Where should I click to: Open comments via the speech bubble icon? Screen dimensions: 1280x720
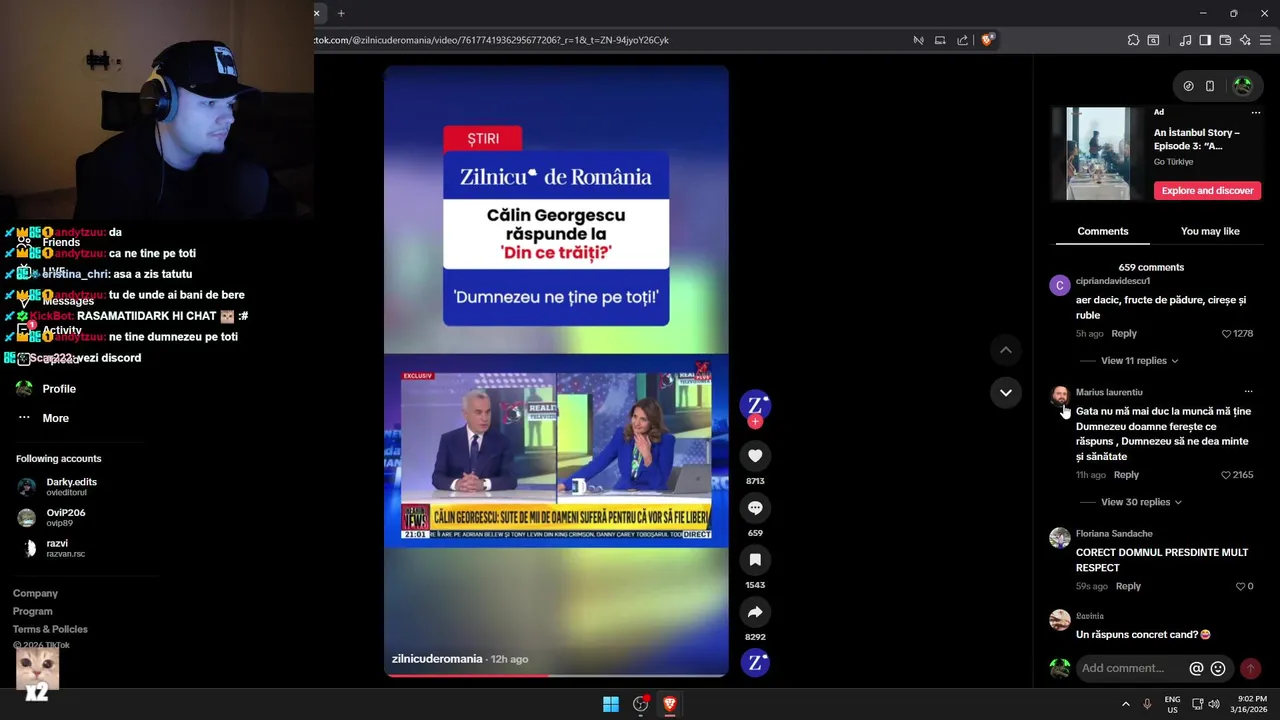point(755,508)
